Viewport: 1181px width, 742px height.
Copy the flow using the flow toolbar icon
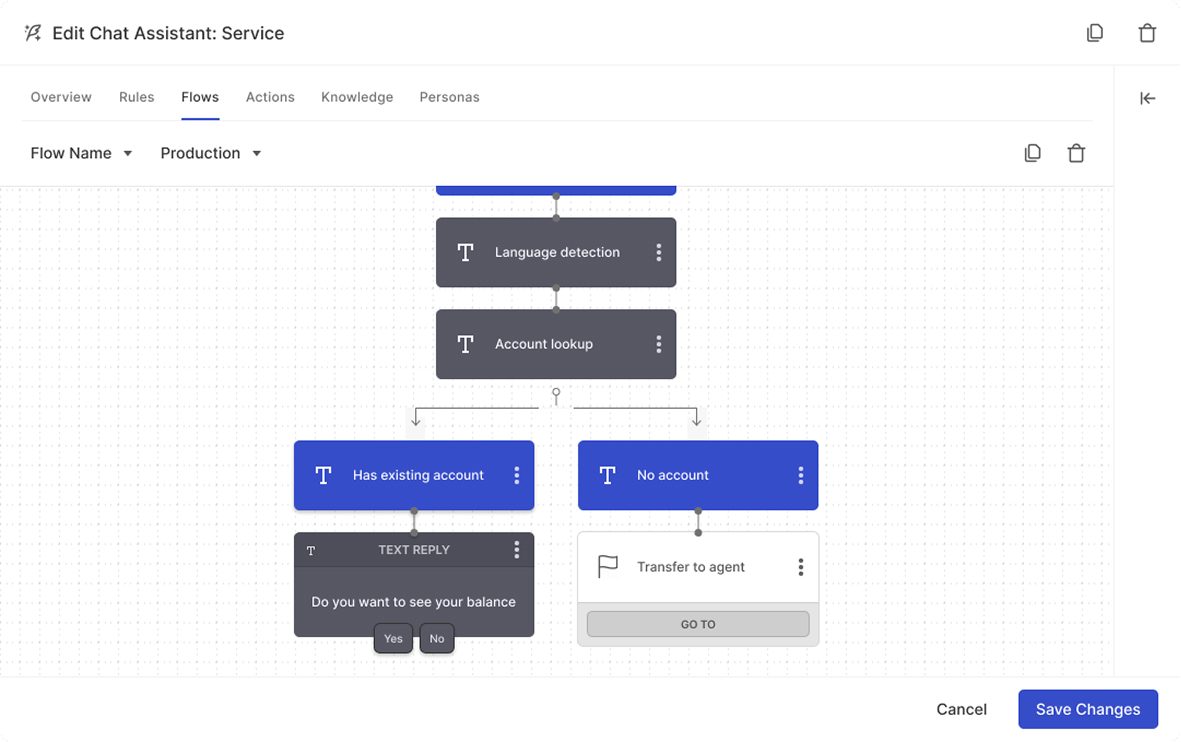coord(1033,153)
